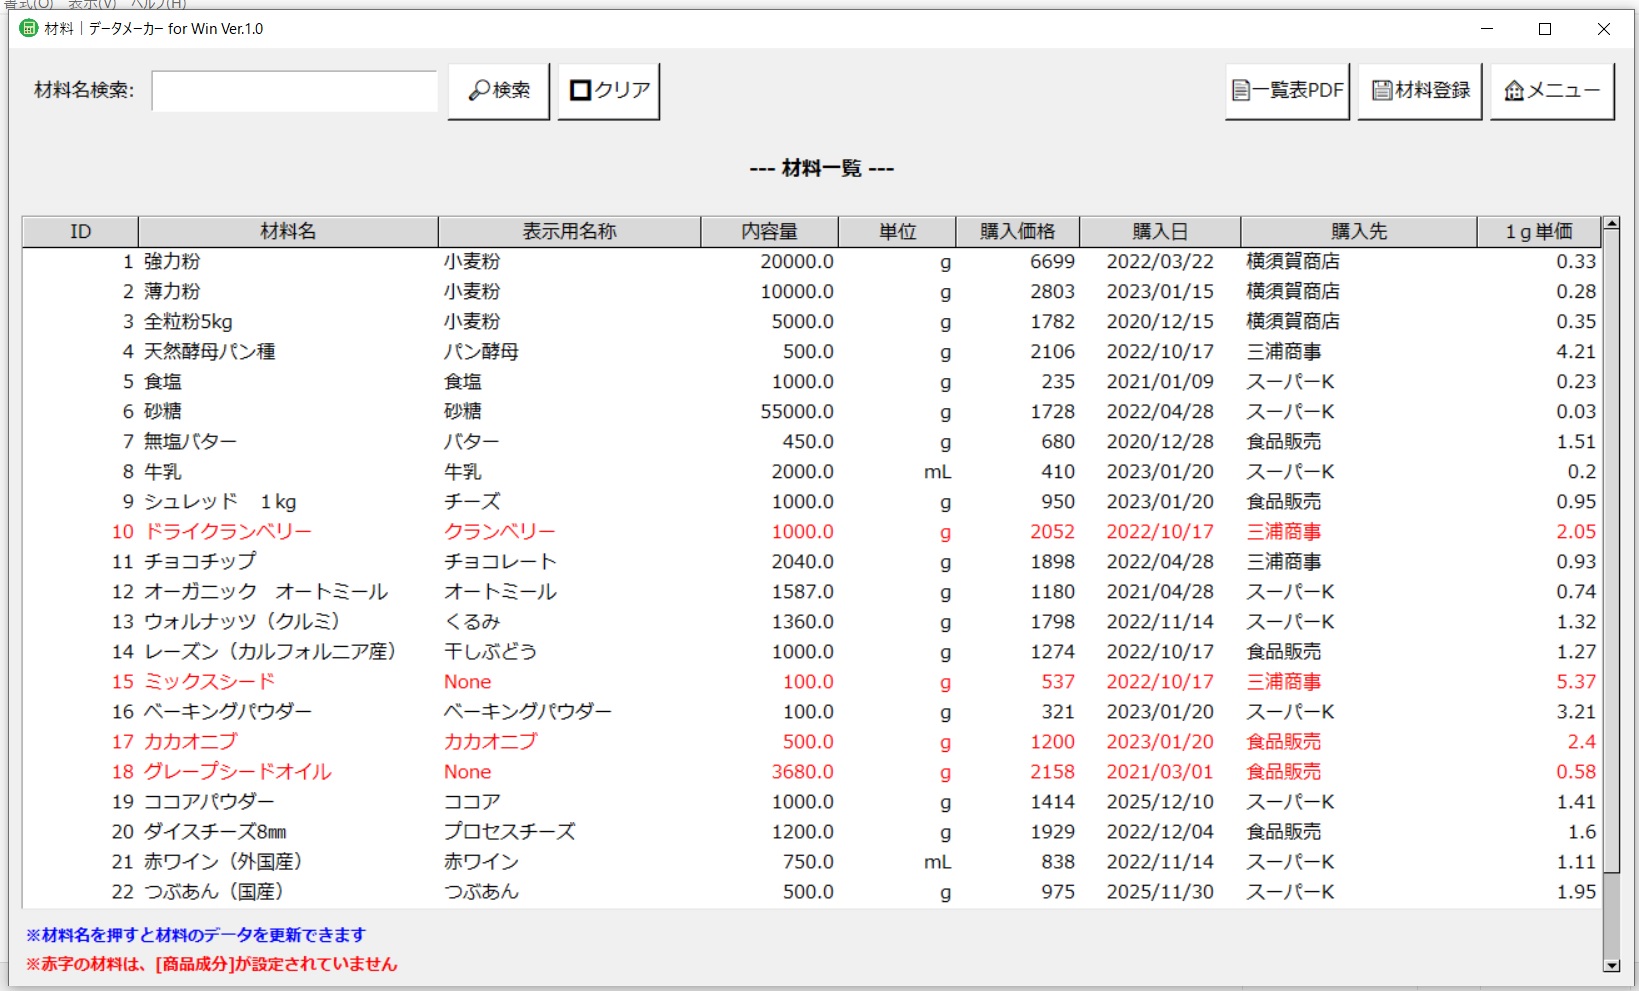Viewport: 1639px width, 991px height.
Task: Select red material ドライクランベリー
Action: pyautogui.click(x=228, y=532)
